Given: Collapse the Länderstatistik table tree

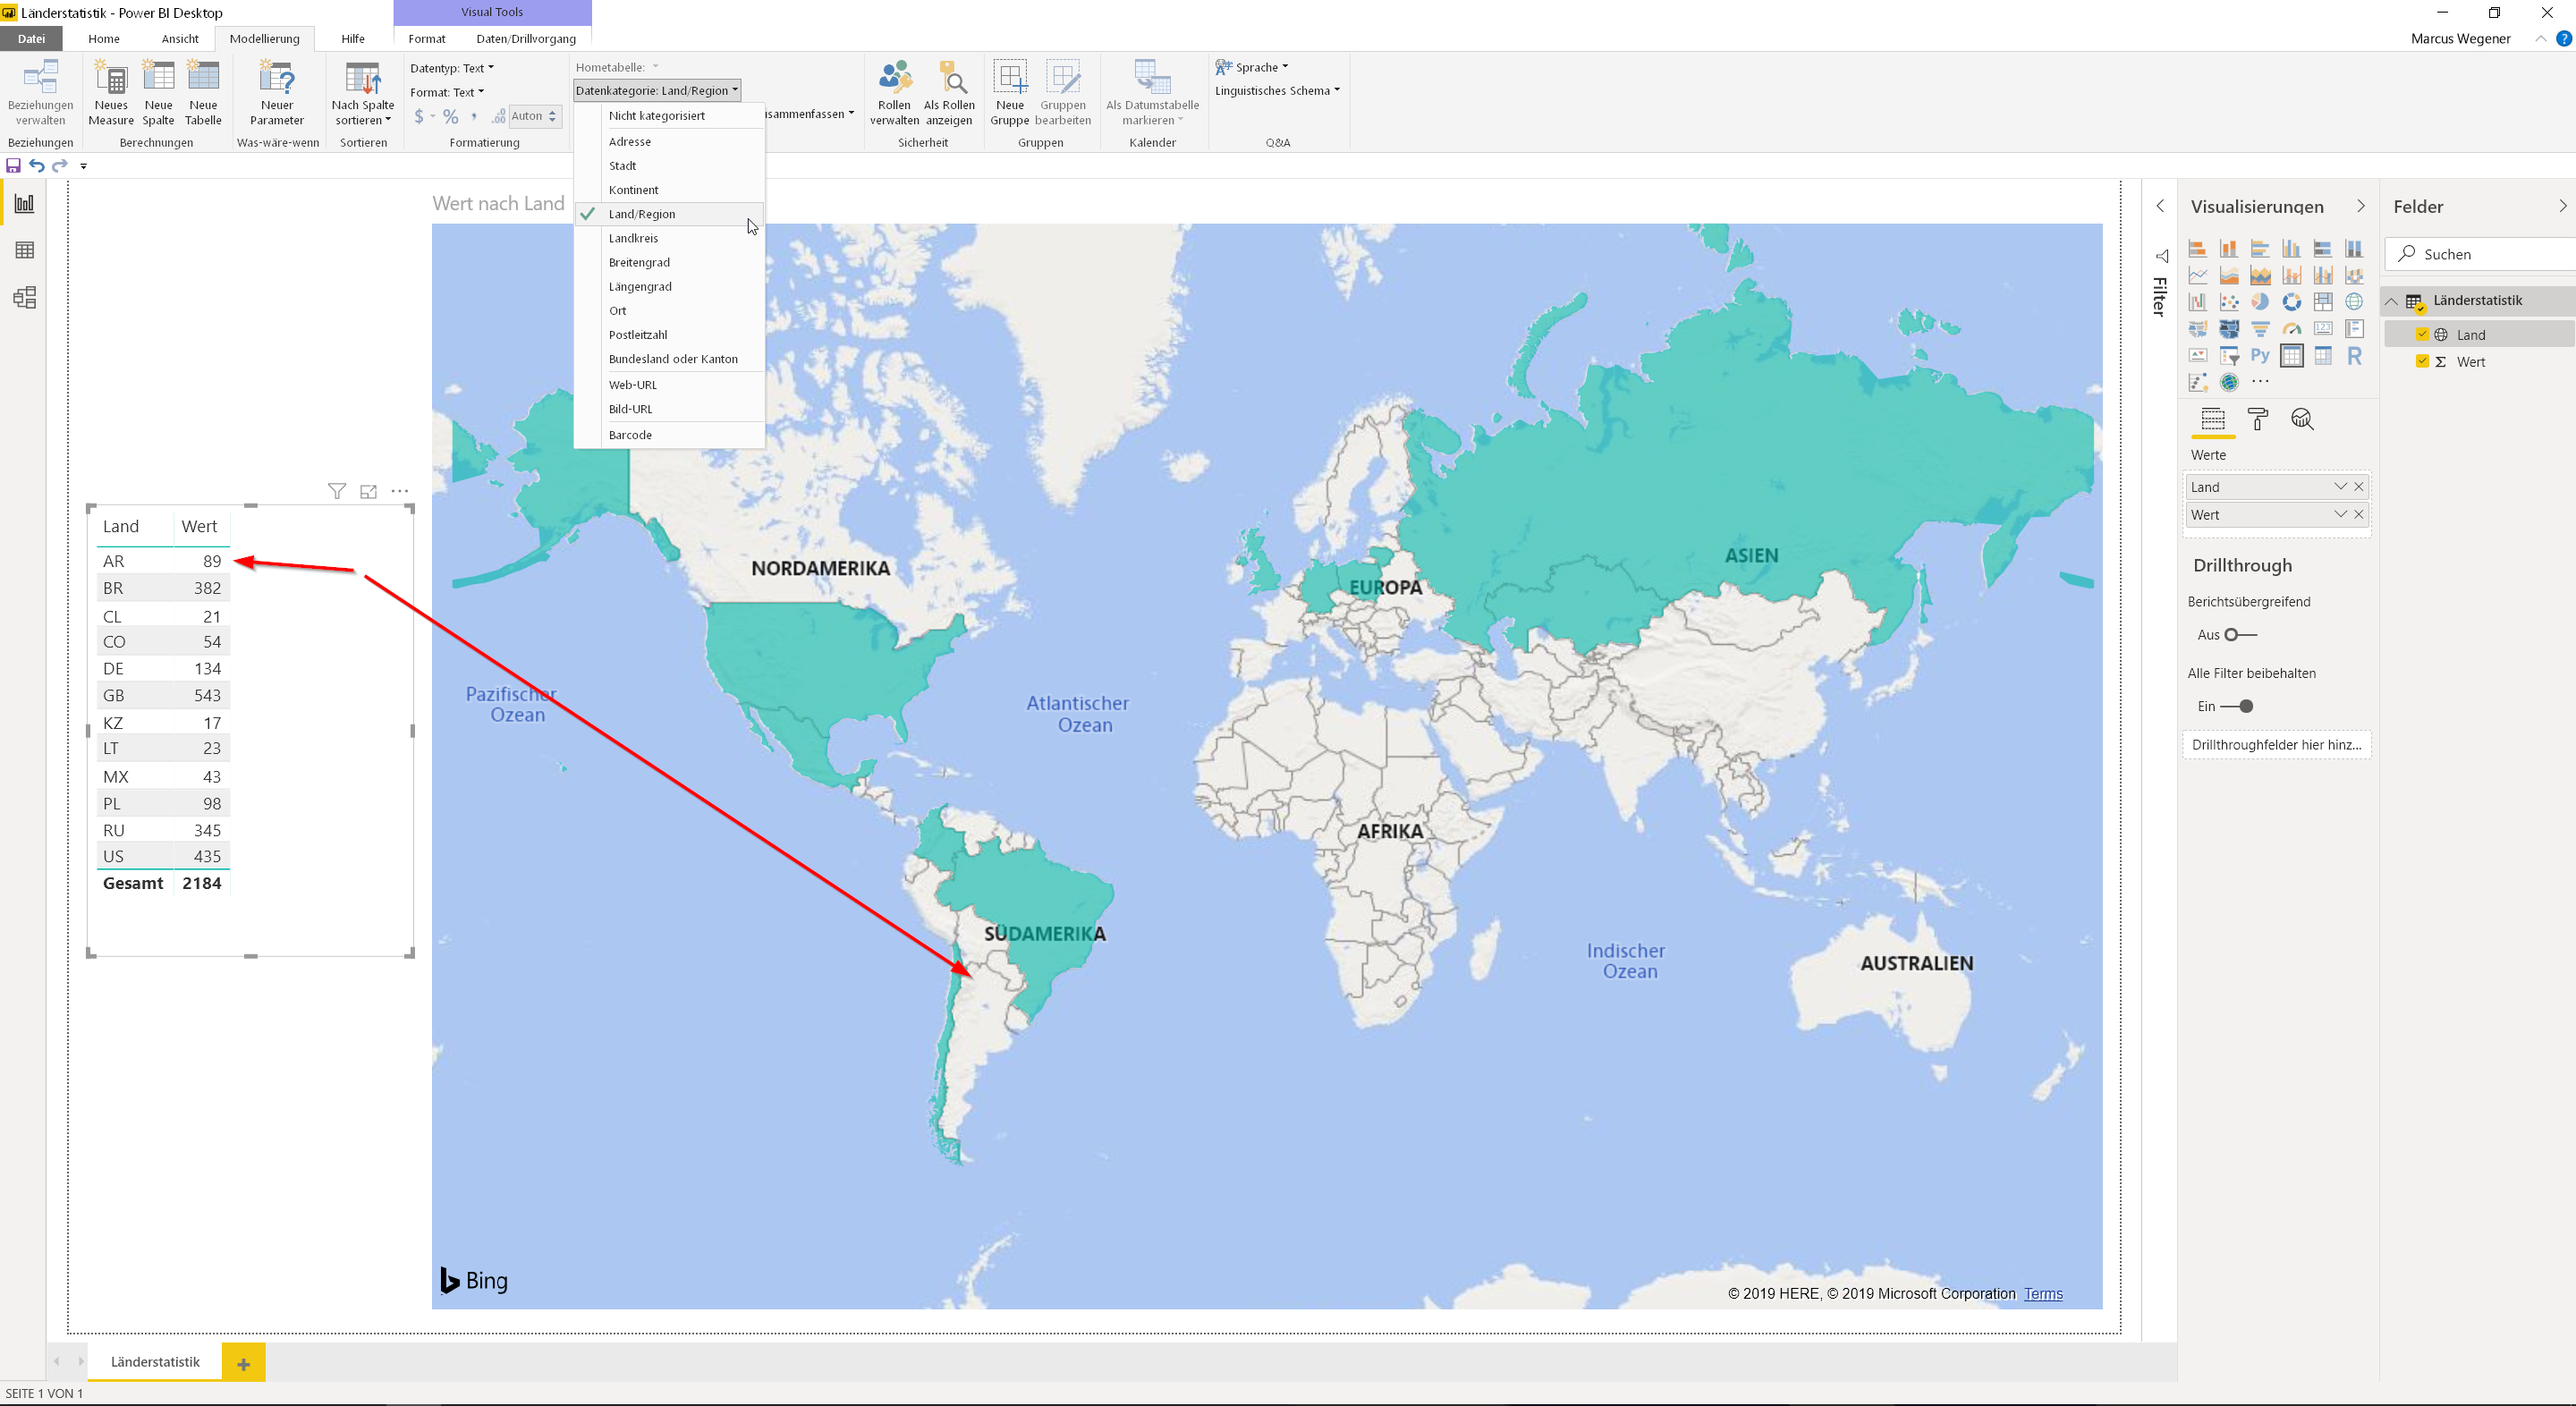Looking at the screenshot, I should [2391, 301].
